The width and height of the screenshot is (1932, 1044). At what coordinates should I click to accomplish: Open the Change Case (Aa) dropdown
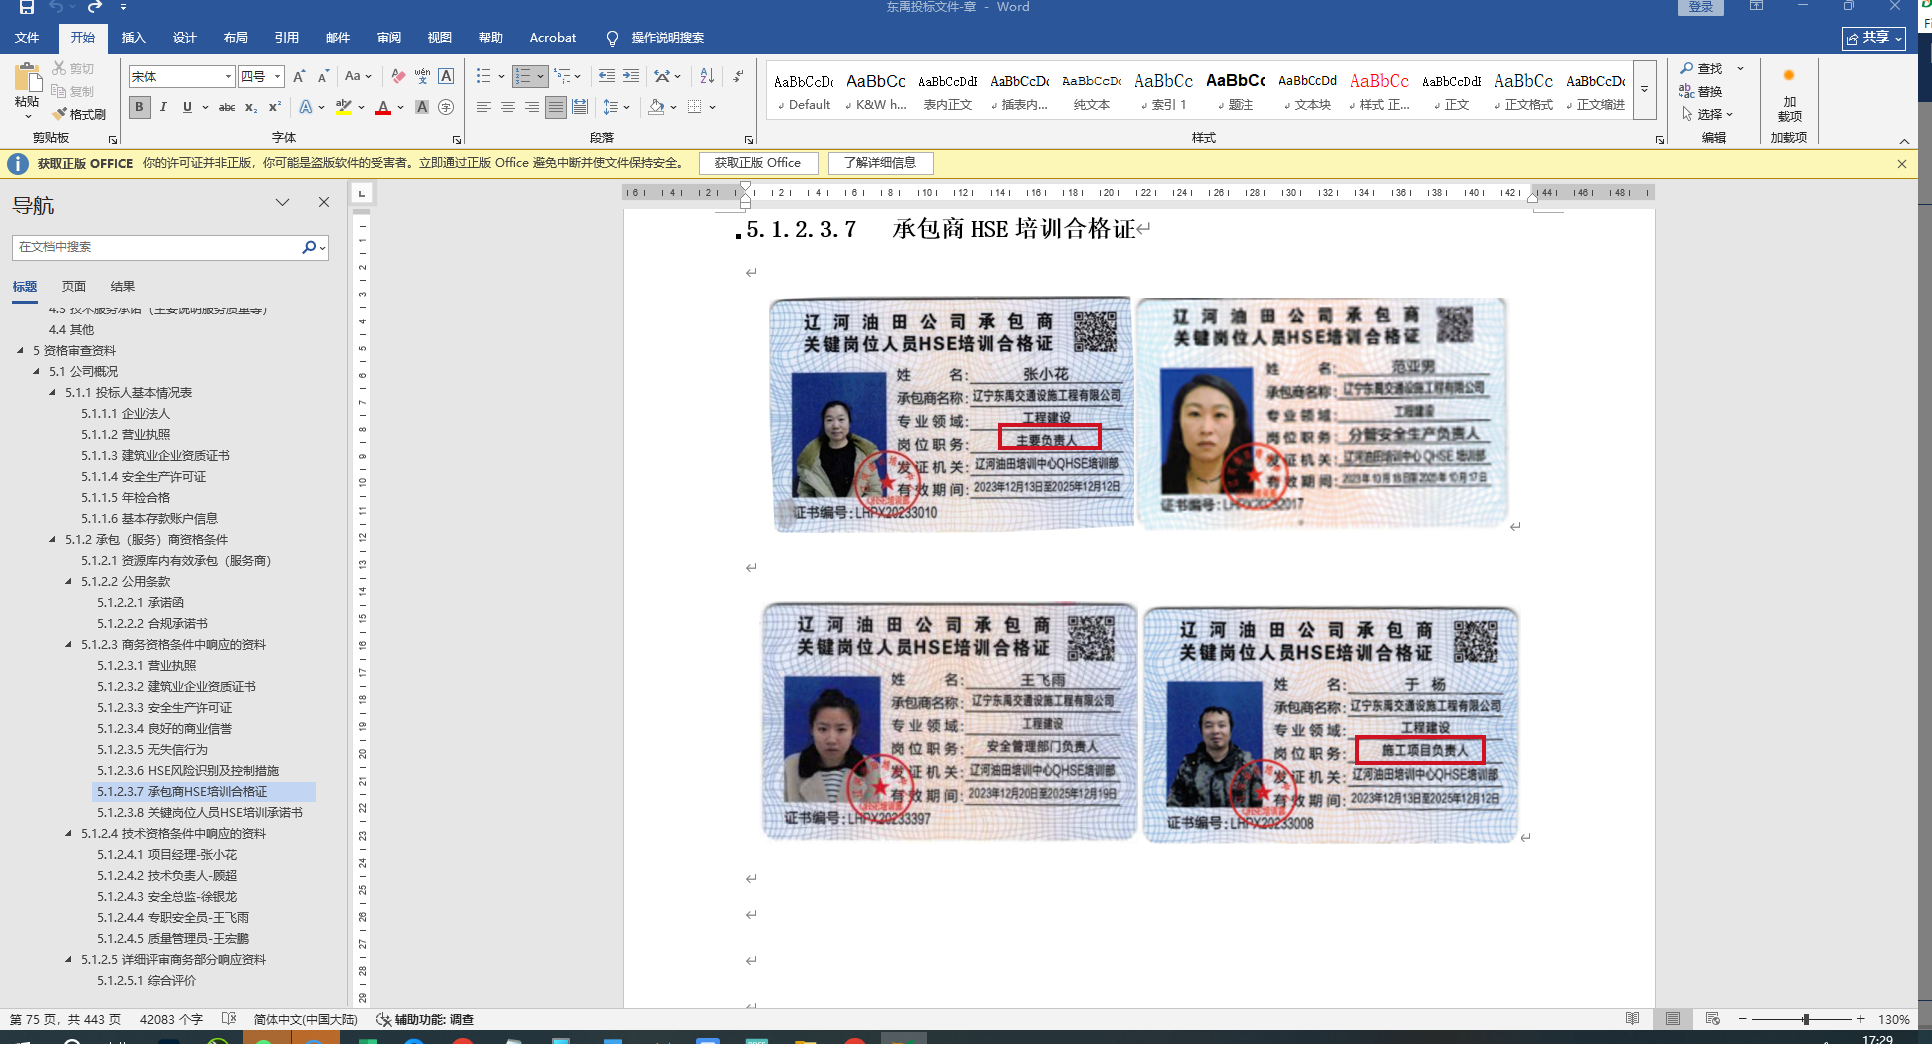coord(358,76)
